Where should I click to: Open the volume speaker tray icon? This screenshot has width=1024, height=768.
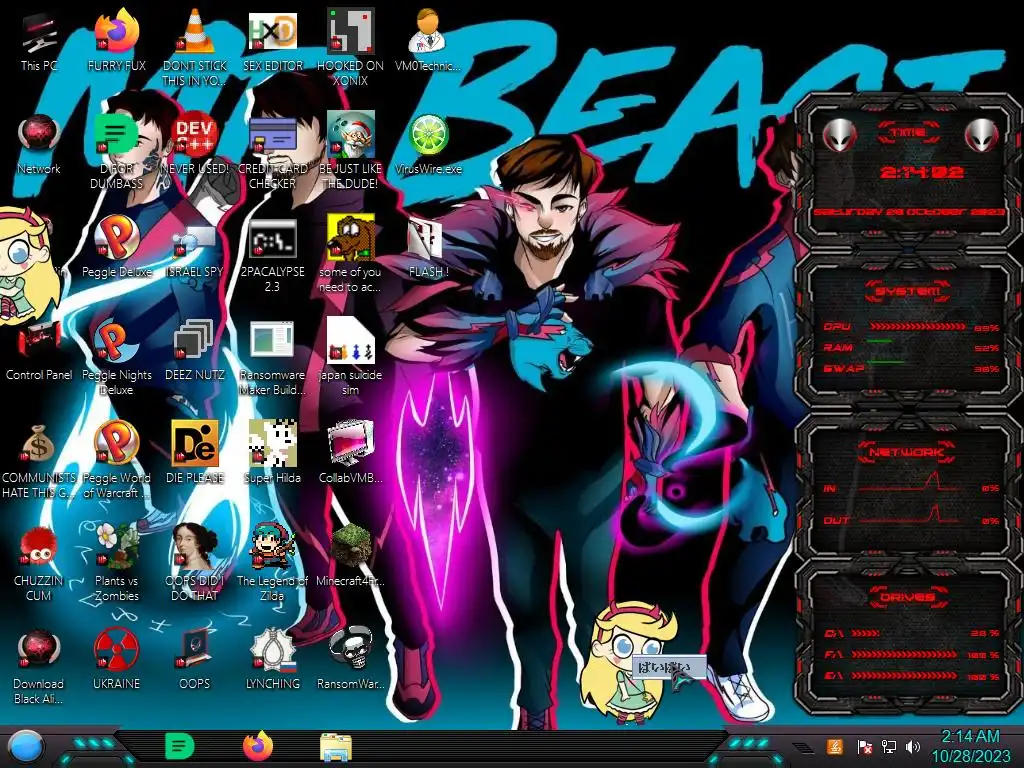(913, 746)
